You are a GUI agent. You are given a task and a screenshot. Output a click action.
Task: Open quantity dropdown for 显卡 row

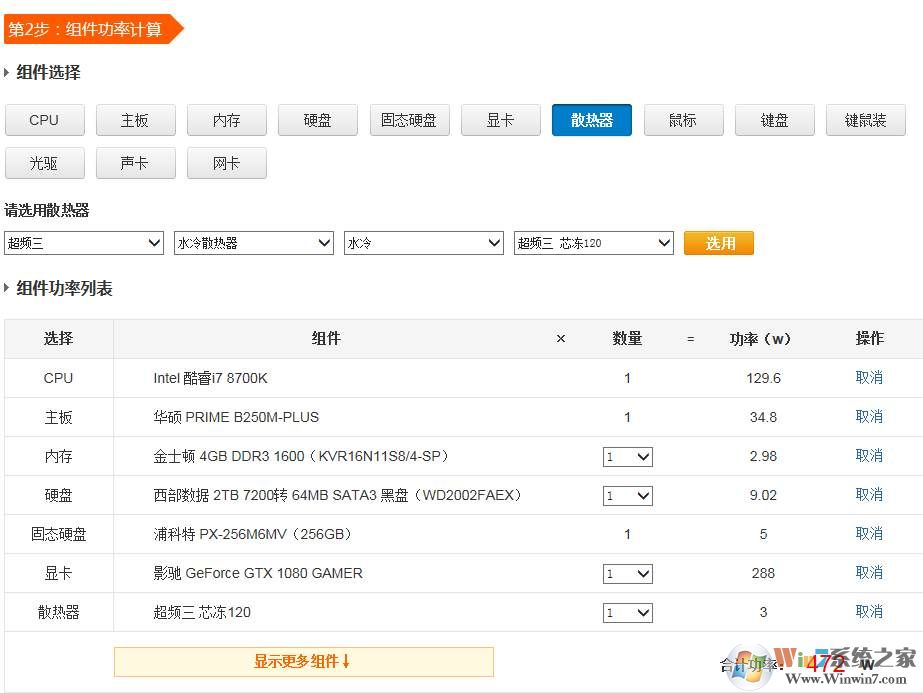pyautogui.click(x=627, y=574)
